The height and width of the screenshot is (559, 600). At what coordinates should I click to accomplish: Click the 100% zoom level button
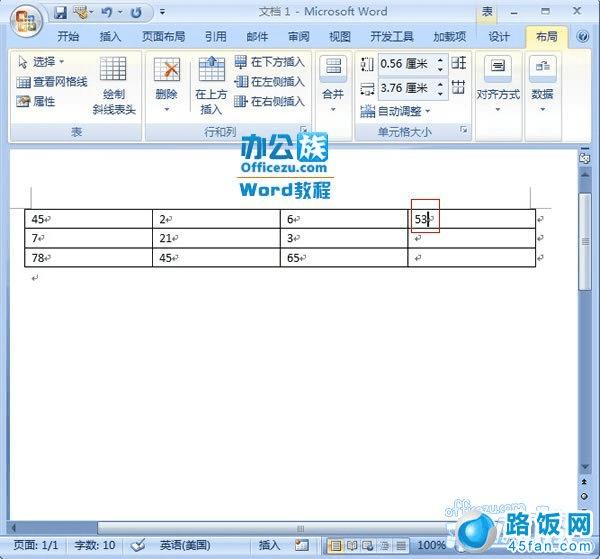click(x=431, y=545)
